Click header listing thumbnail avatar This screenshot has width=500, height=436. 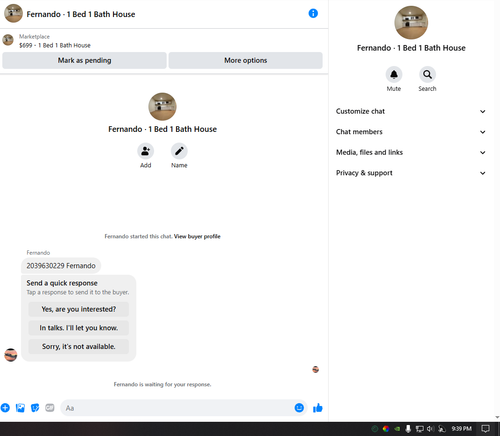point(13,13)
